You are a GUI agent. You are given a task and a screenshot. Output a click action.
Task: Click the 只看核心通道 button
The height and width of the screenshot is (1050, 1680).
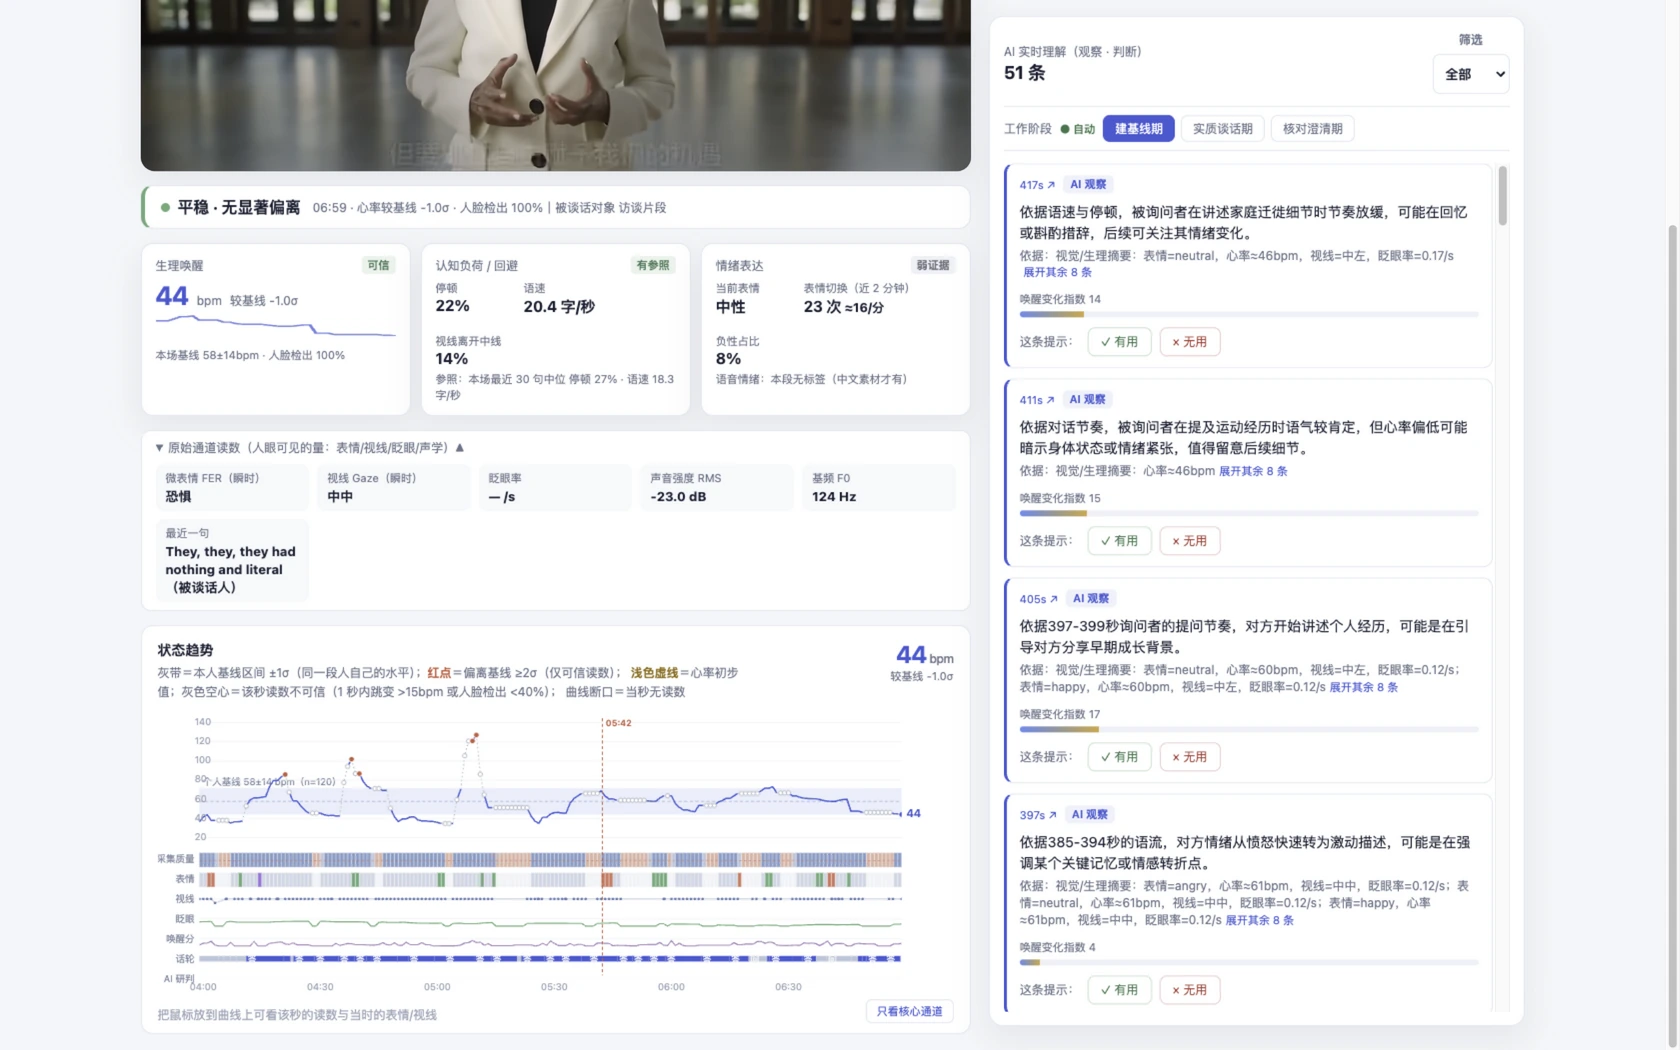click(x=909, y=1011)
